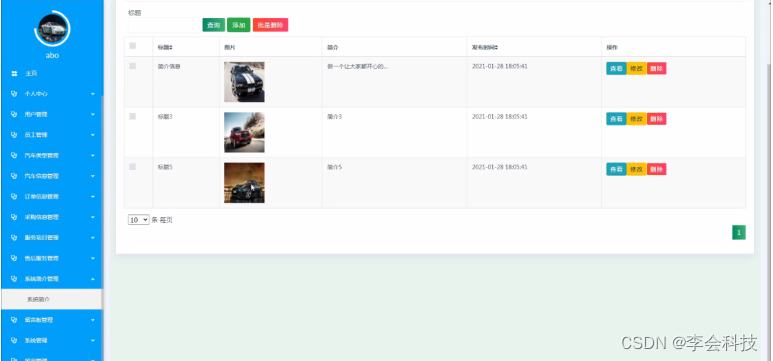The image size is (773, 361).
Task: Tick the checkbox for the 简介信息 row
Action: click(x=132, y=66)
